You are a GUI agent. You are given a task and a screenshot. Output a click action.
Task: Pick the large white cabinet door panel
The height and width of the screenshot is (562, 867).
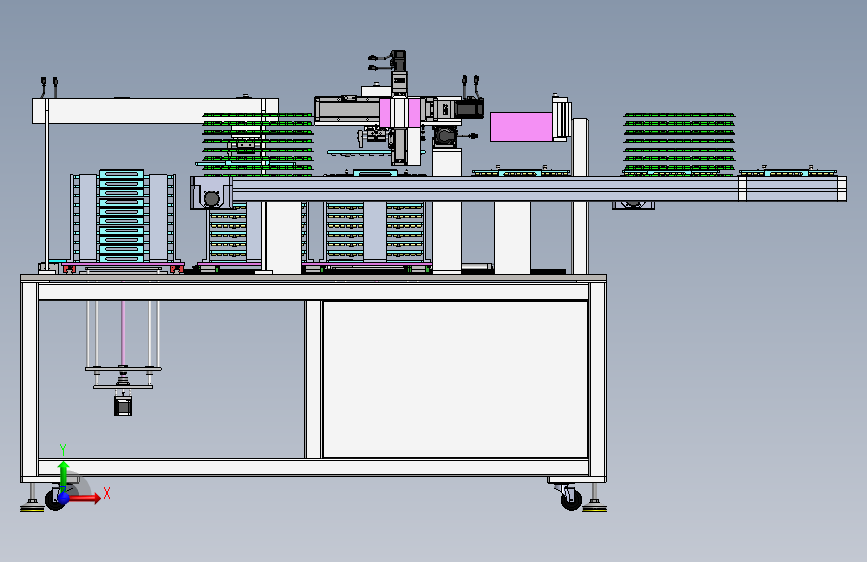tap(455, 379)
